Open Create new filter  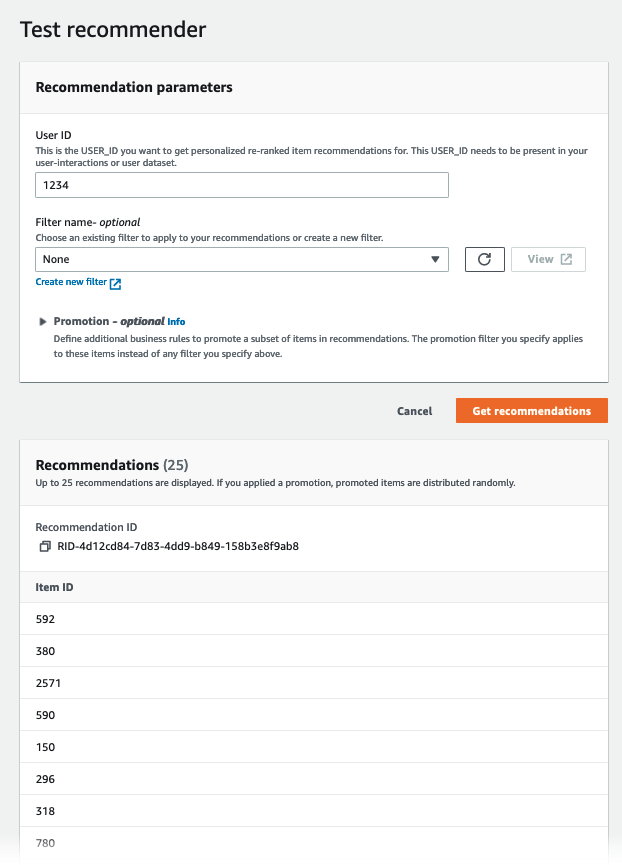pyautogui.click(x=72, y=282)
